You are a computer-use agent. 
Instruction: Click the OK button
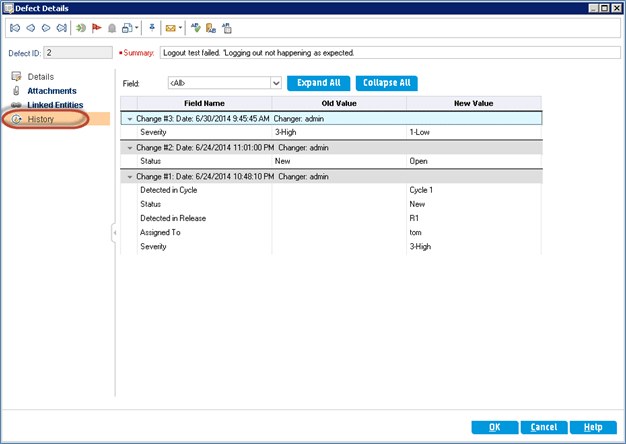pos(494,426)
